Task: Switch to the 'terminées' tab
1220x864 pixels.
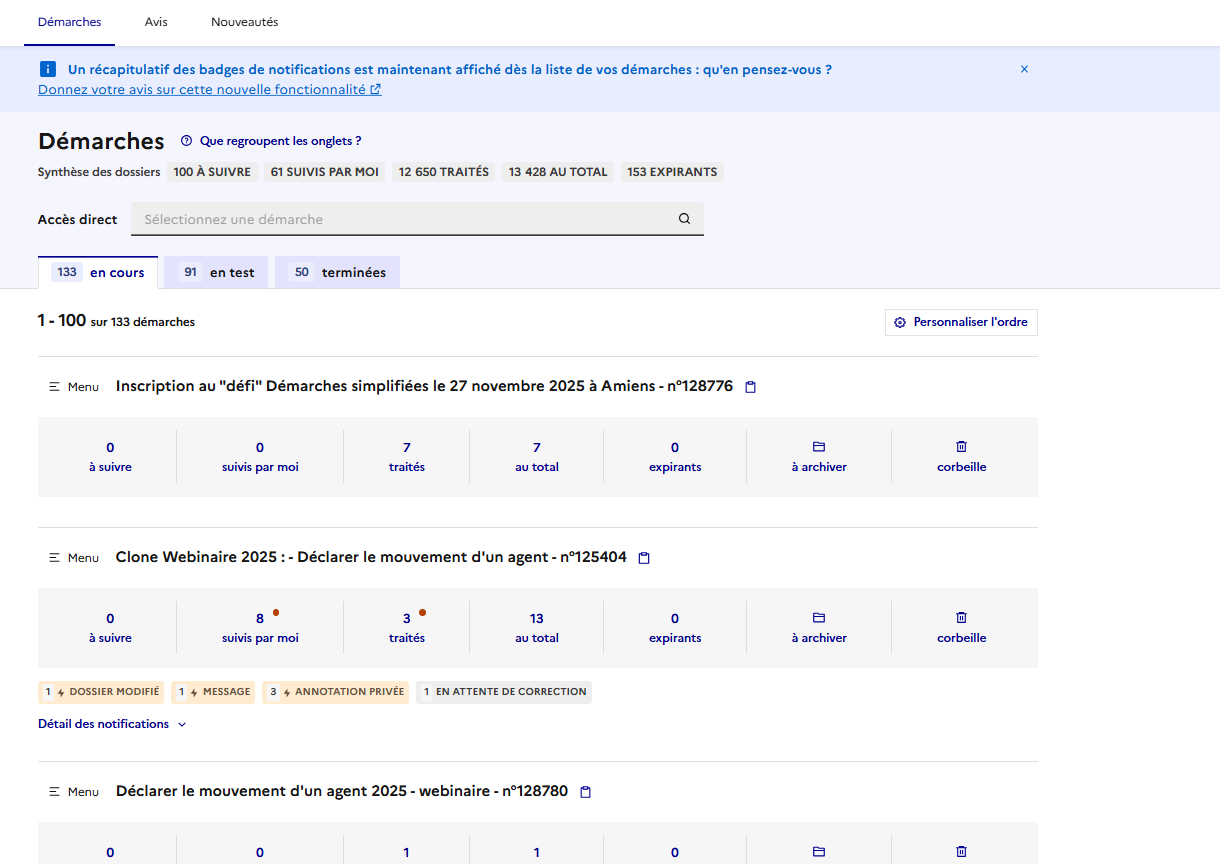Action: point(339,272)
